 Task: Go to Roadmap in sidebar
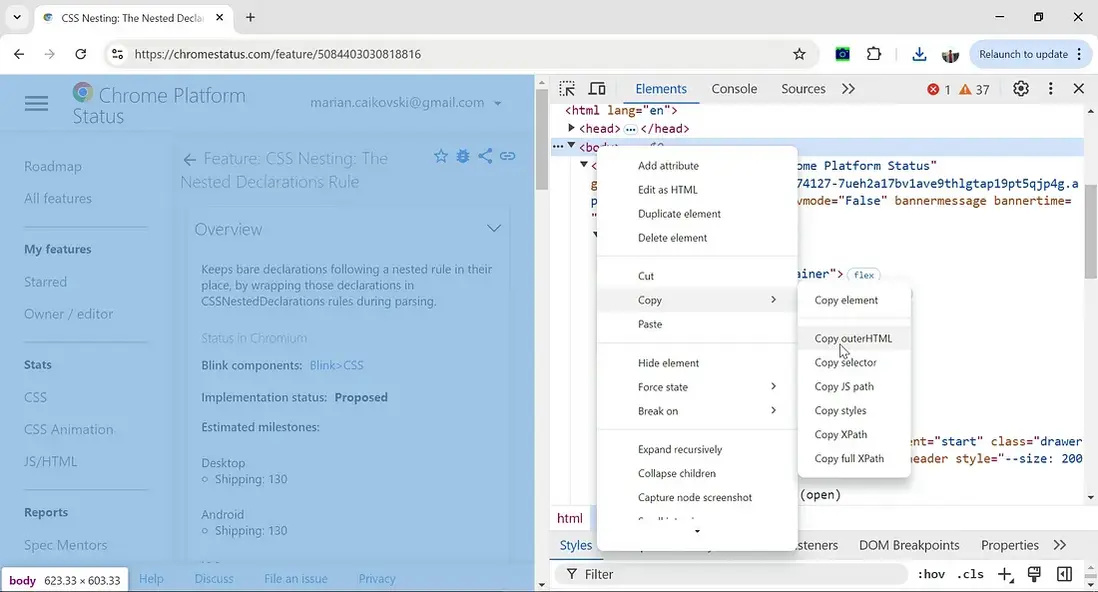coord(53,167)
